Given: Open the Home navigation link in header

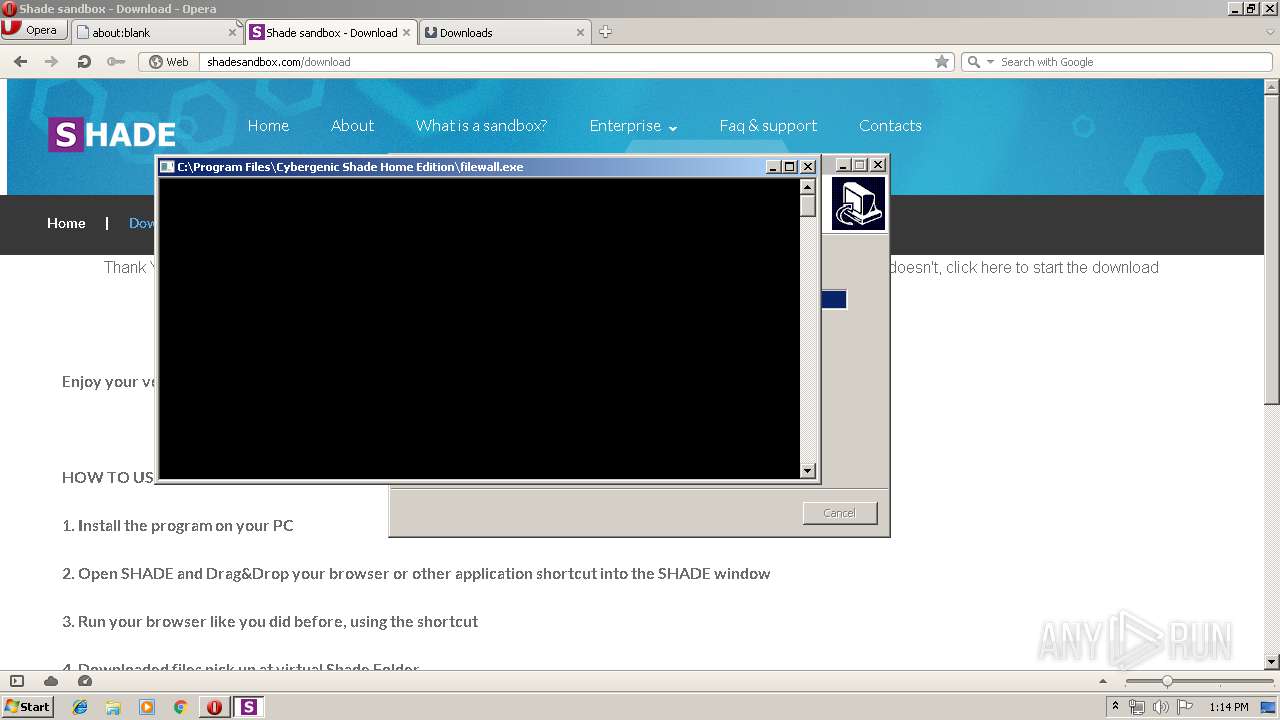Looking at the screenshot, I should pyautogui.click(x=268, y=125).
